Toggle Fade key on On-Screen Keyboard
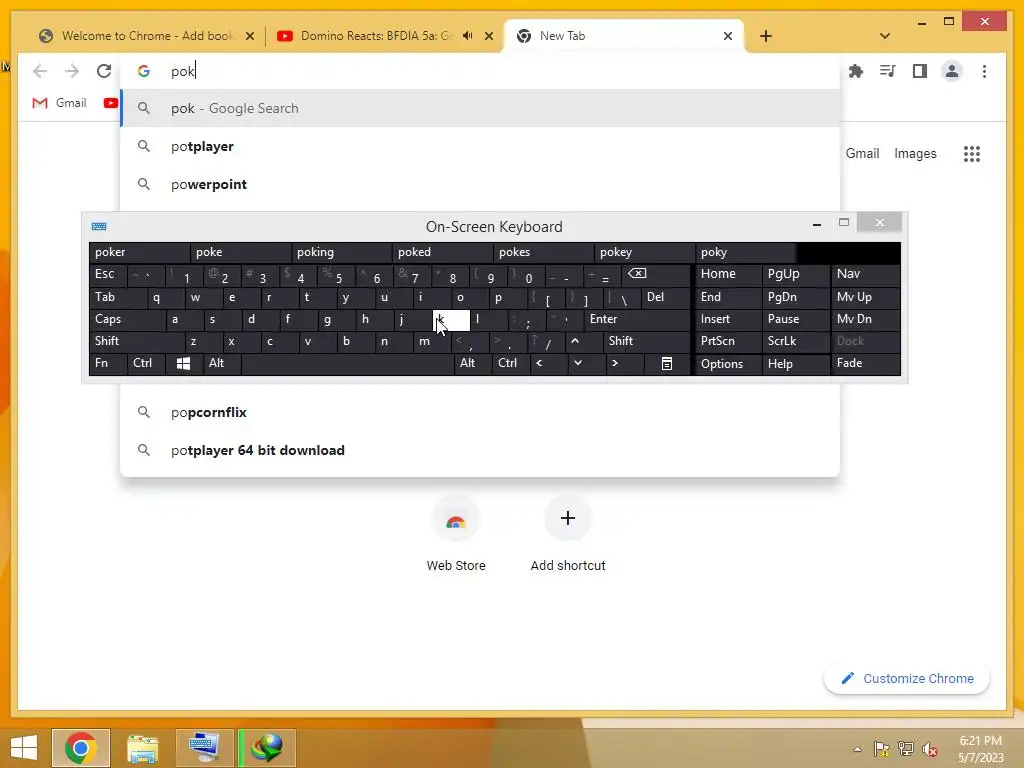Screen dimensions: 1024x768 coord(865,363)
